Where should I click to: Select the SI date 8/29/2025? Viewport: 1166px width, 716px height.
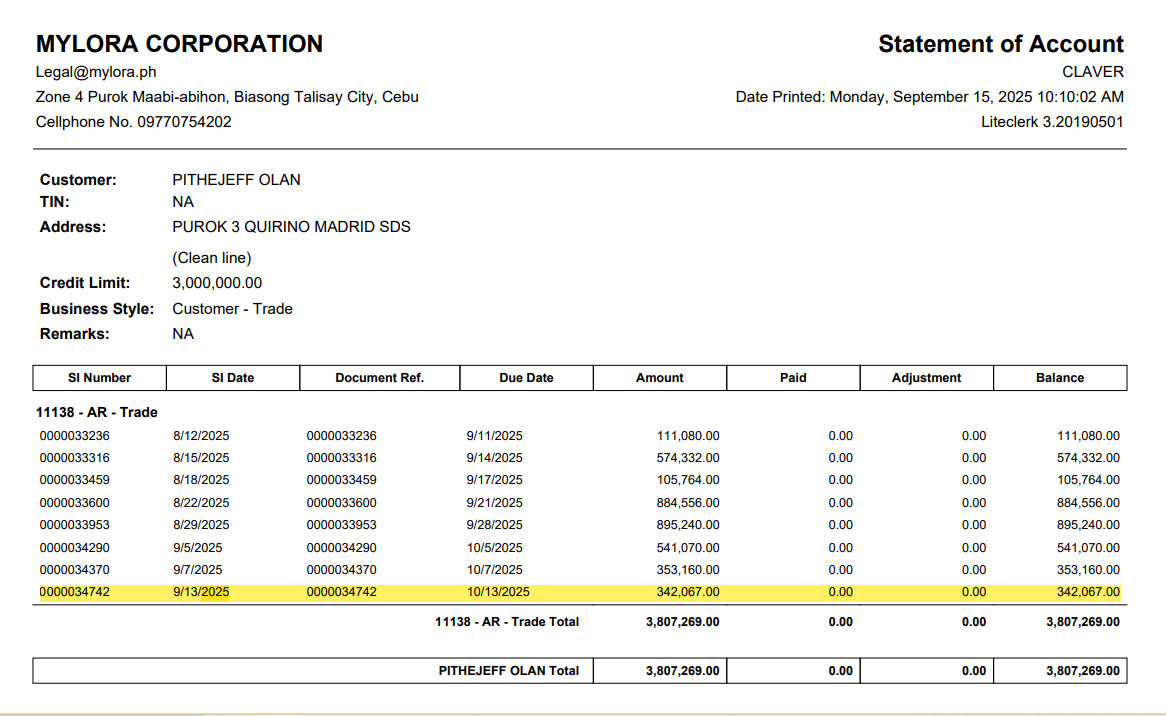pyautogui.click(x=201, y=525)
